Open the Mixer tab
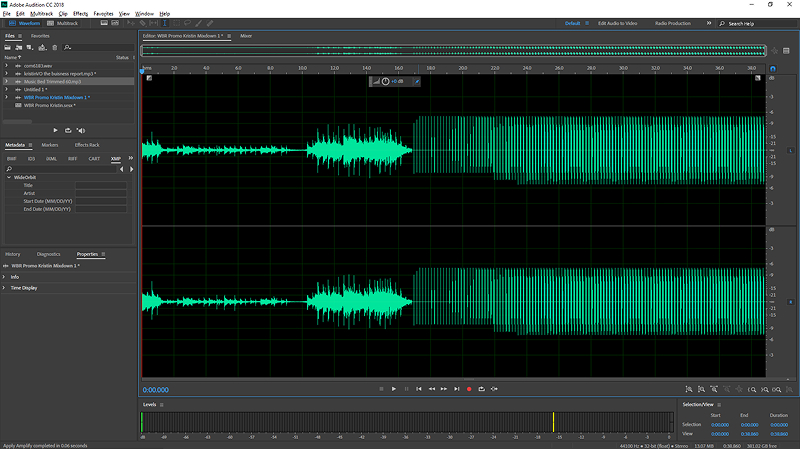 pyautogui.click(x=246, y=36)
